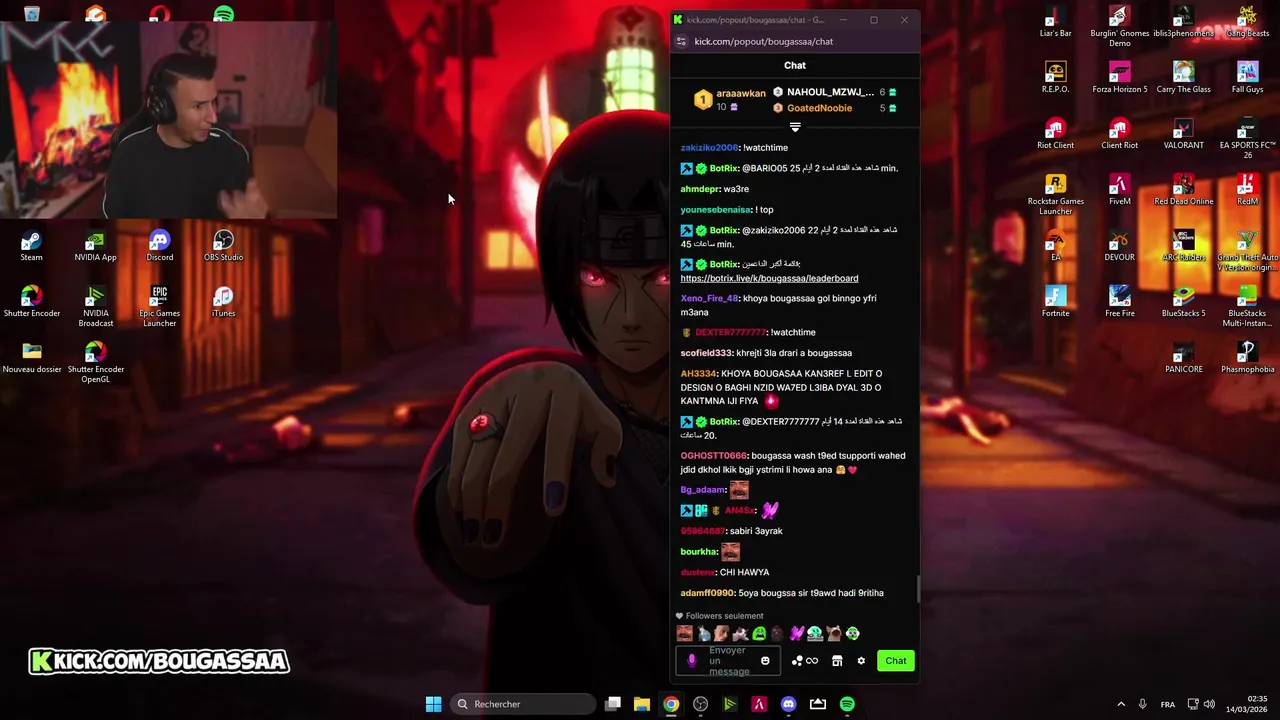
Task: Expand the leaderboard chevron under GoatedNoobie
Action: 795,127
